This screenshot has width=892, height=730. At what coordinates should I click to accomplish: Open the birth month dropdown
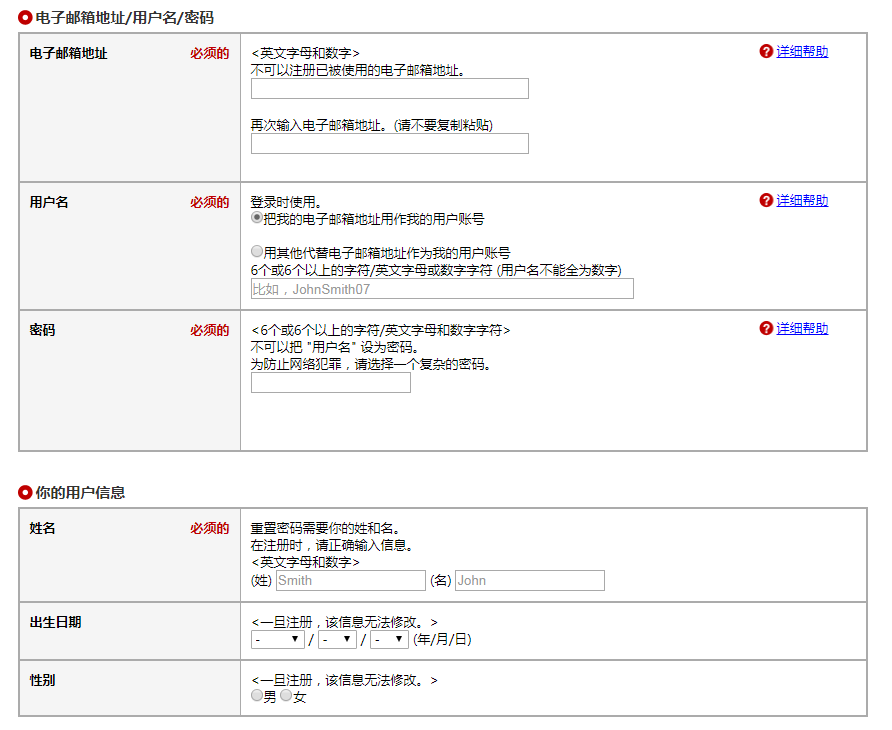click(337, 640)
